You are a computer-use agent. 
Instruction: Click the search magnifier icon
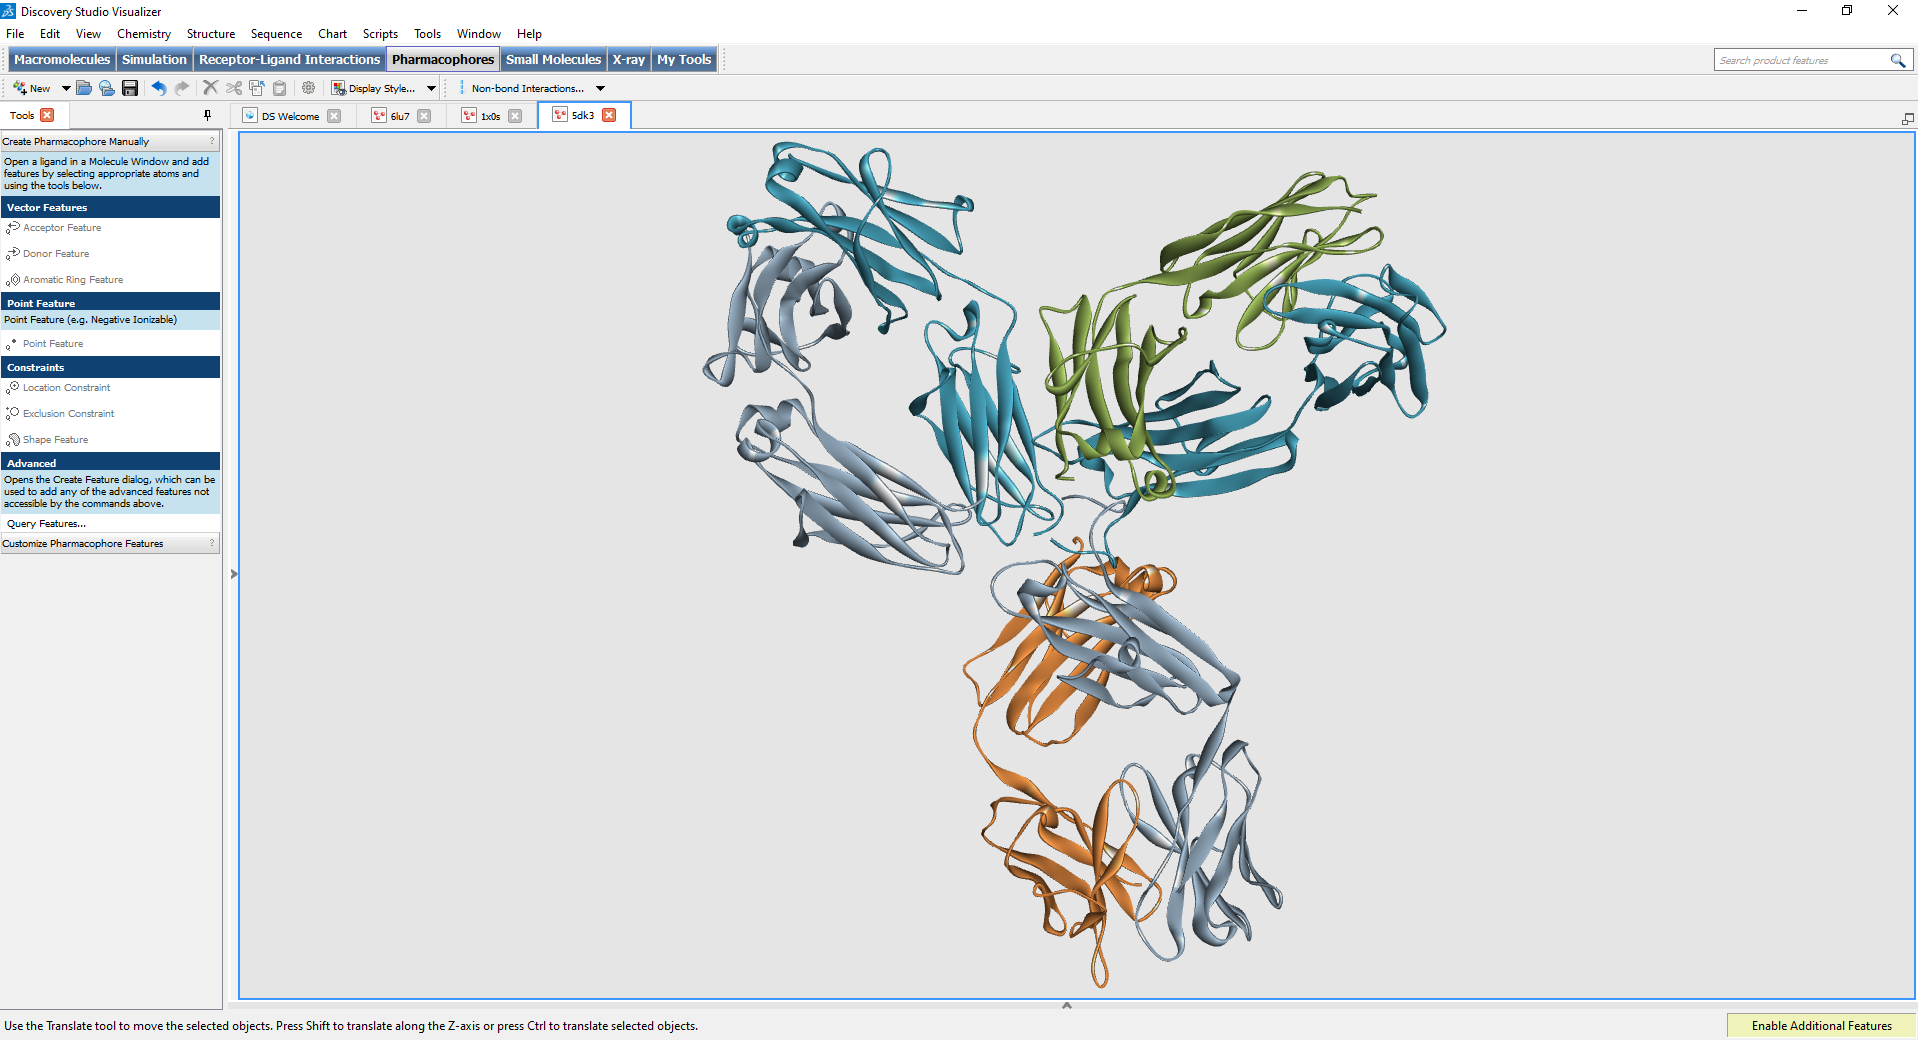pos(1897,60)
